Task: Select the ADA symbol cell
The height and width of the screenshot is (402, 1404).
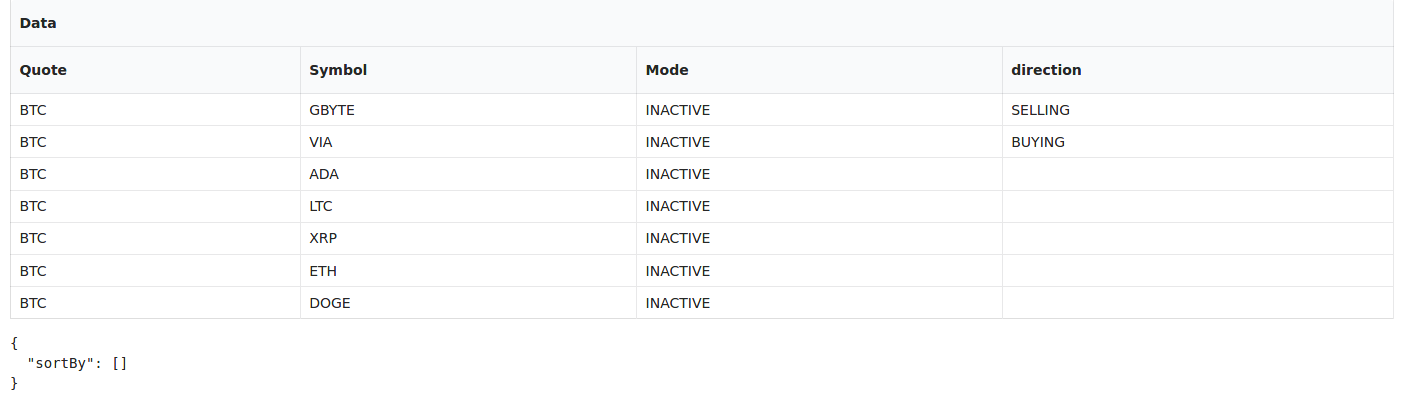Action: (468, 174)
